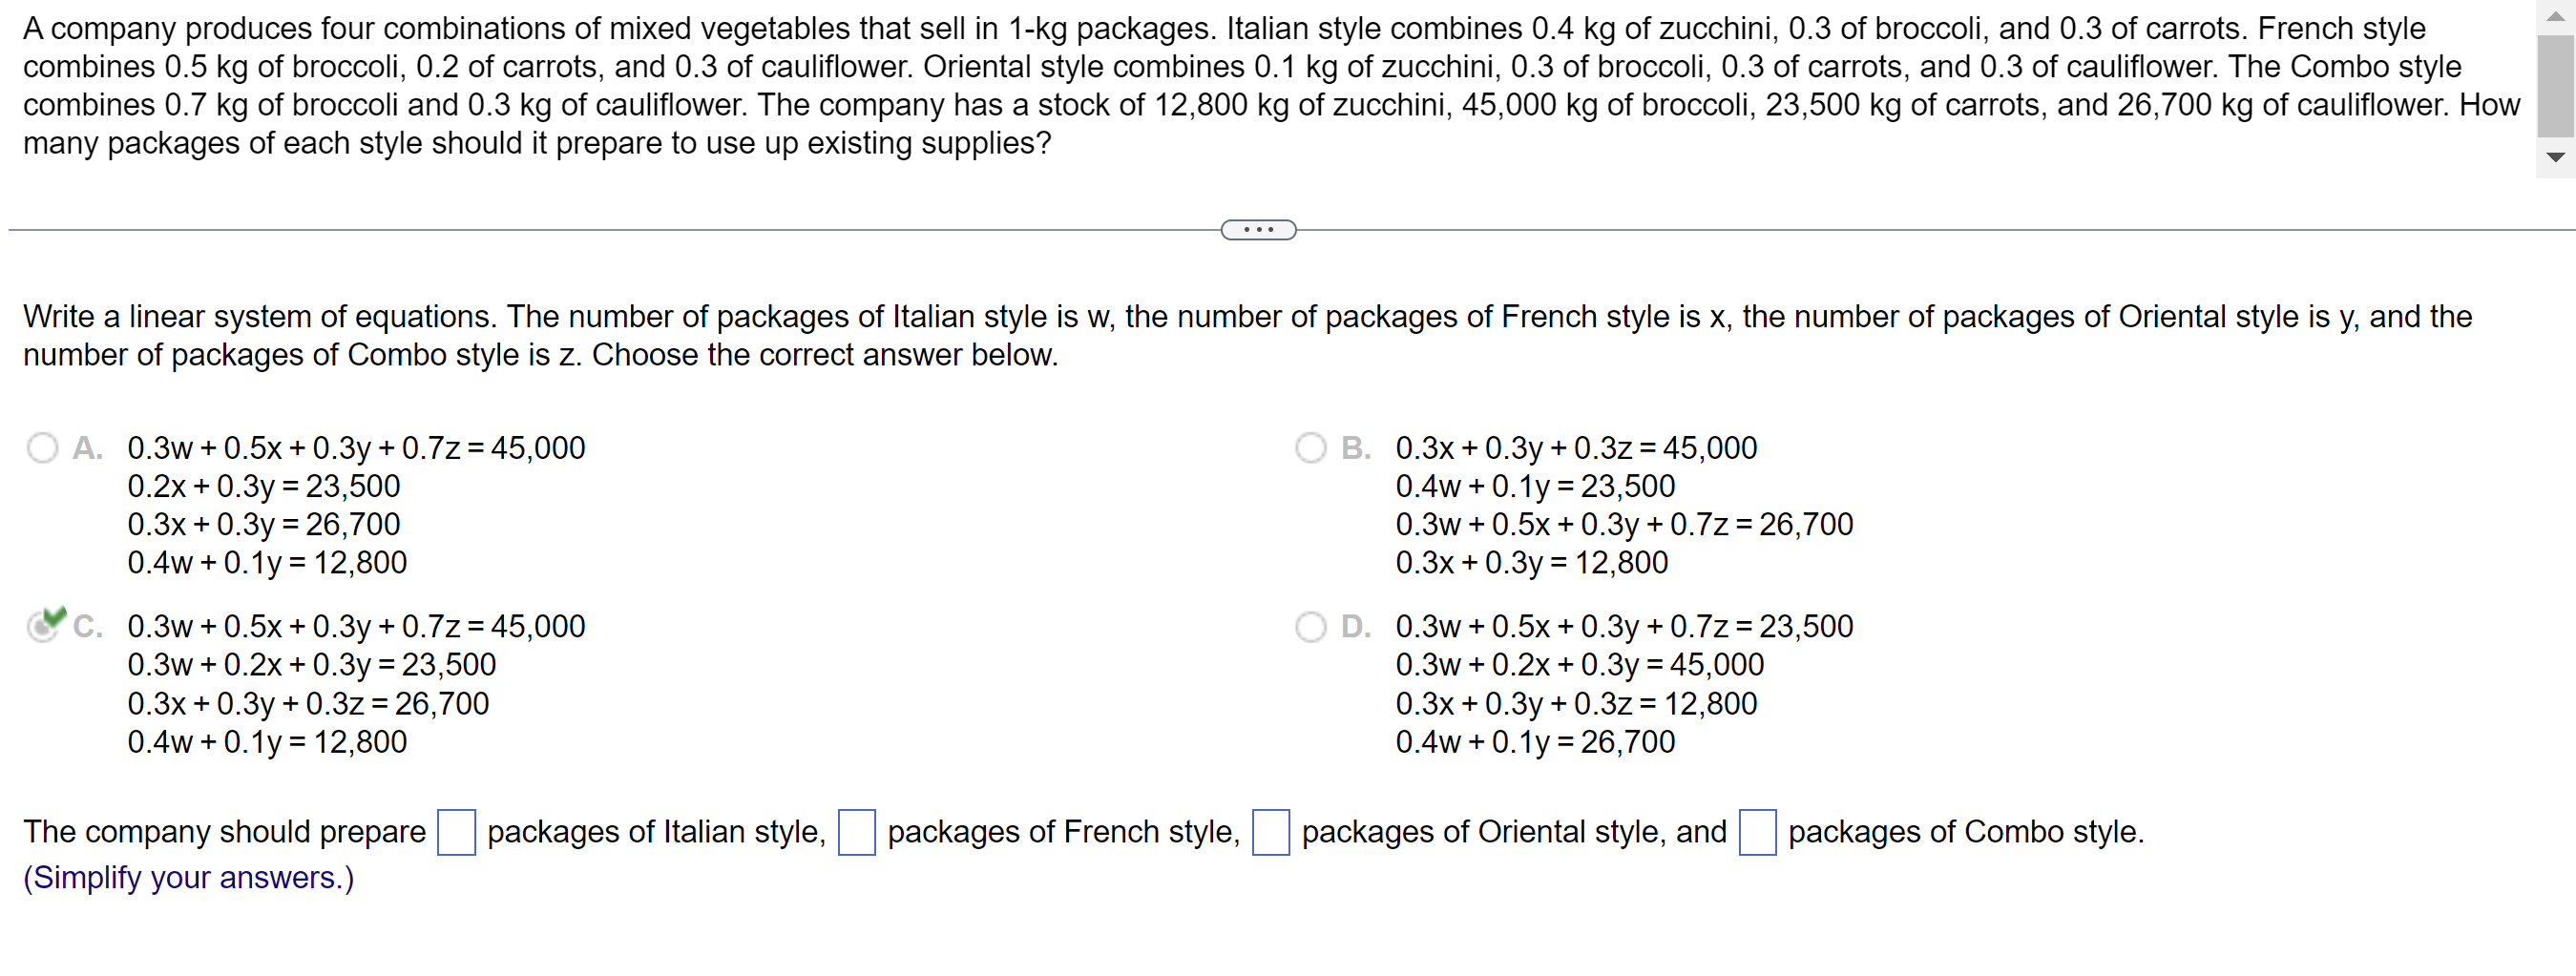This screenshot has width=2576, height=976.
Task: Click the scrollbar up arrow
Action: pos(2557,16)
